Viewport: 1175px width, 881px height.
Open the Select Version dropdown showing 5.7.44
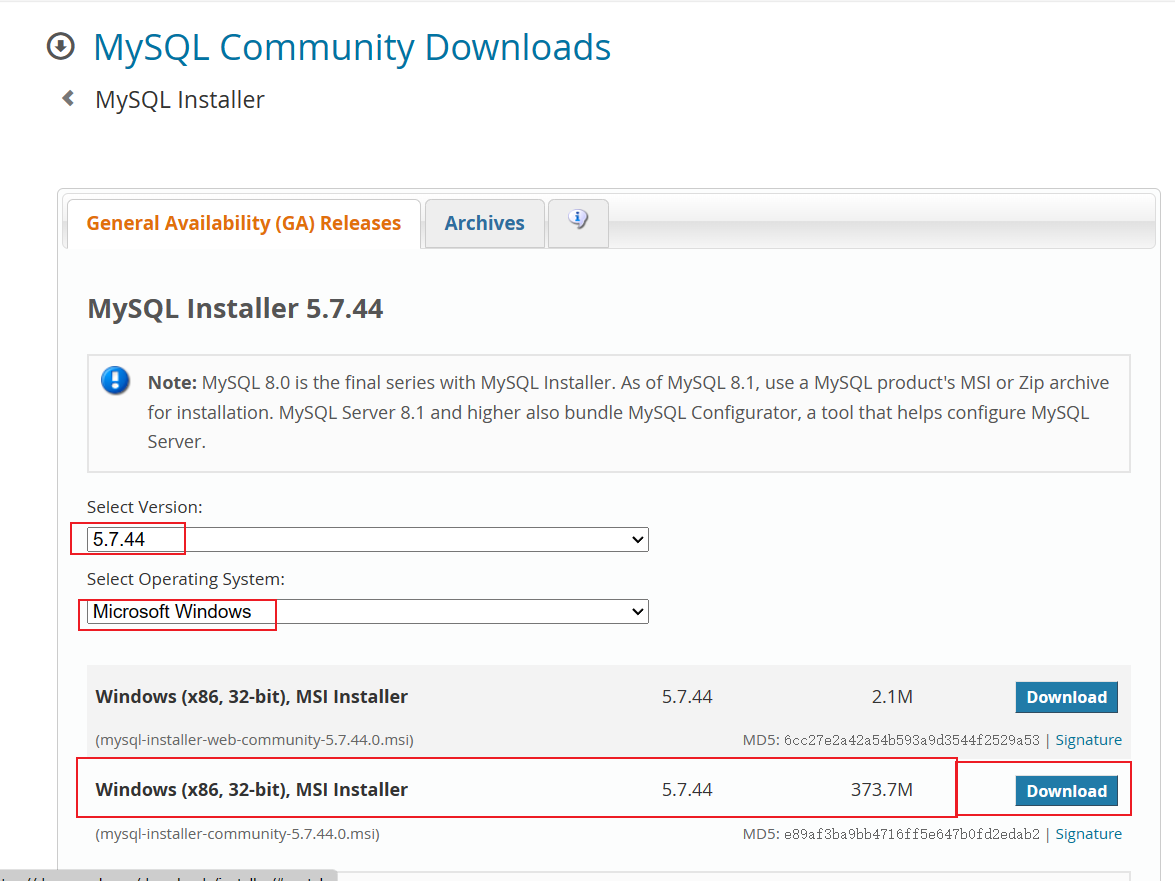point(367,539)
